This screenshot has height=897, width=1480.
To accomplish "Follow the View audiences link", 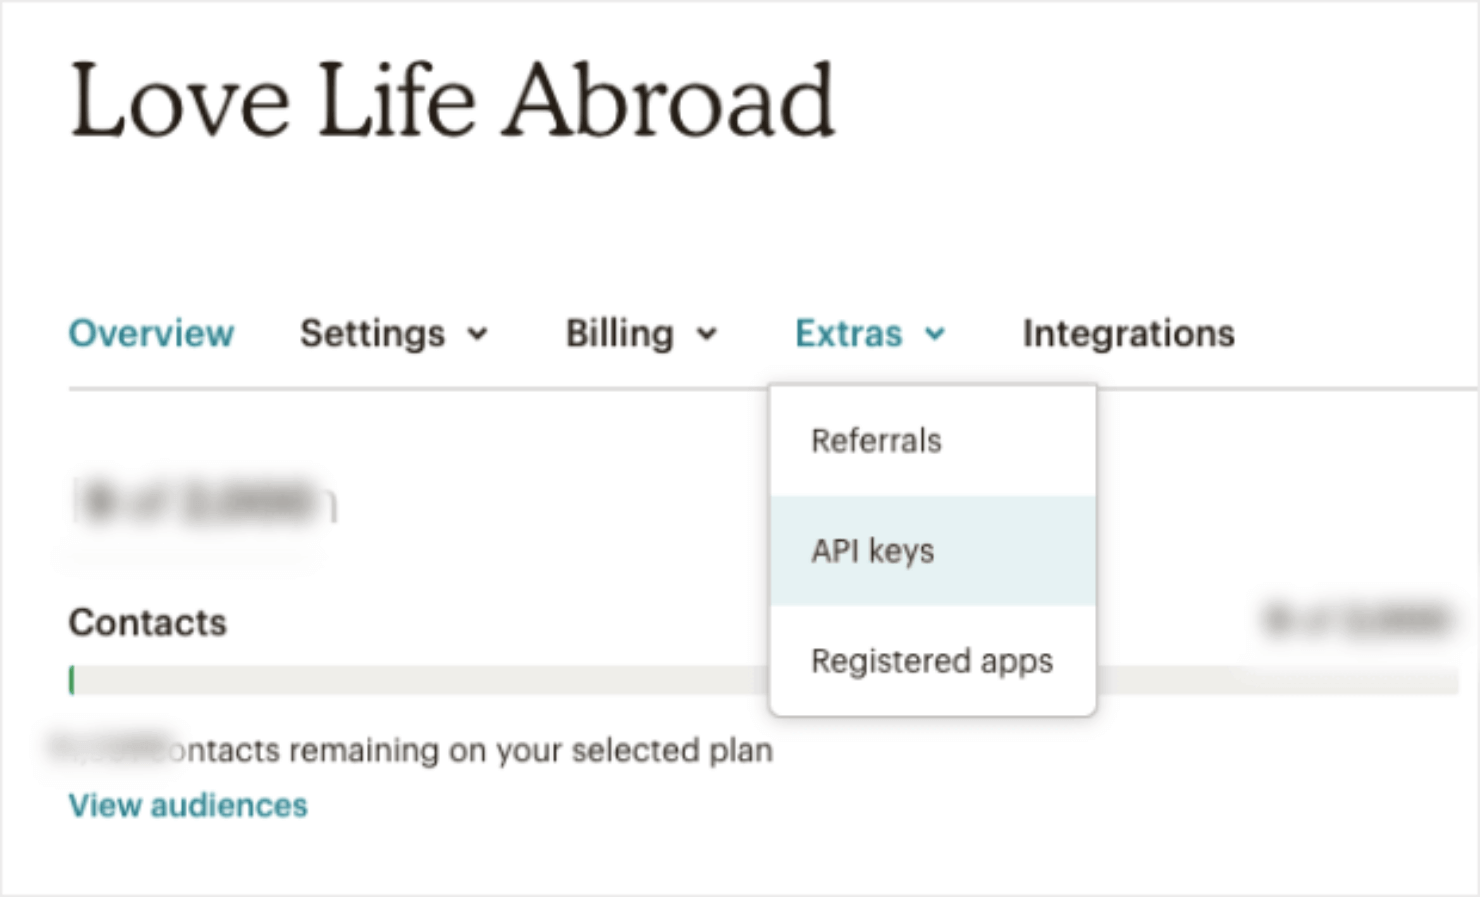I will pyautogui.click(x=188, y=805).
